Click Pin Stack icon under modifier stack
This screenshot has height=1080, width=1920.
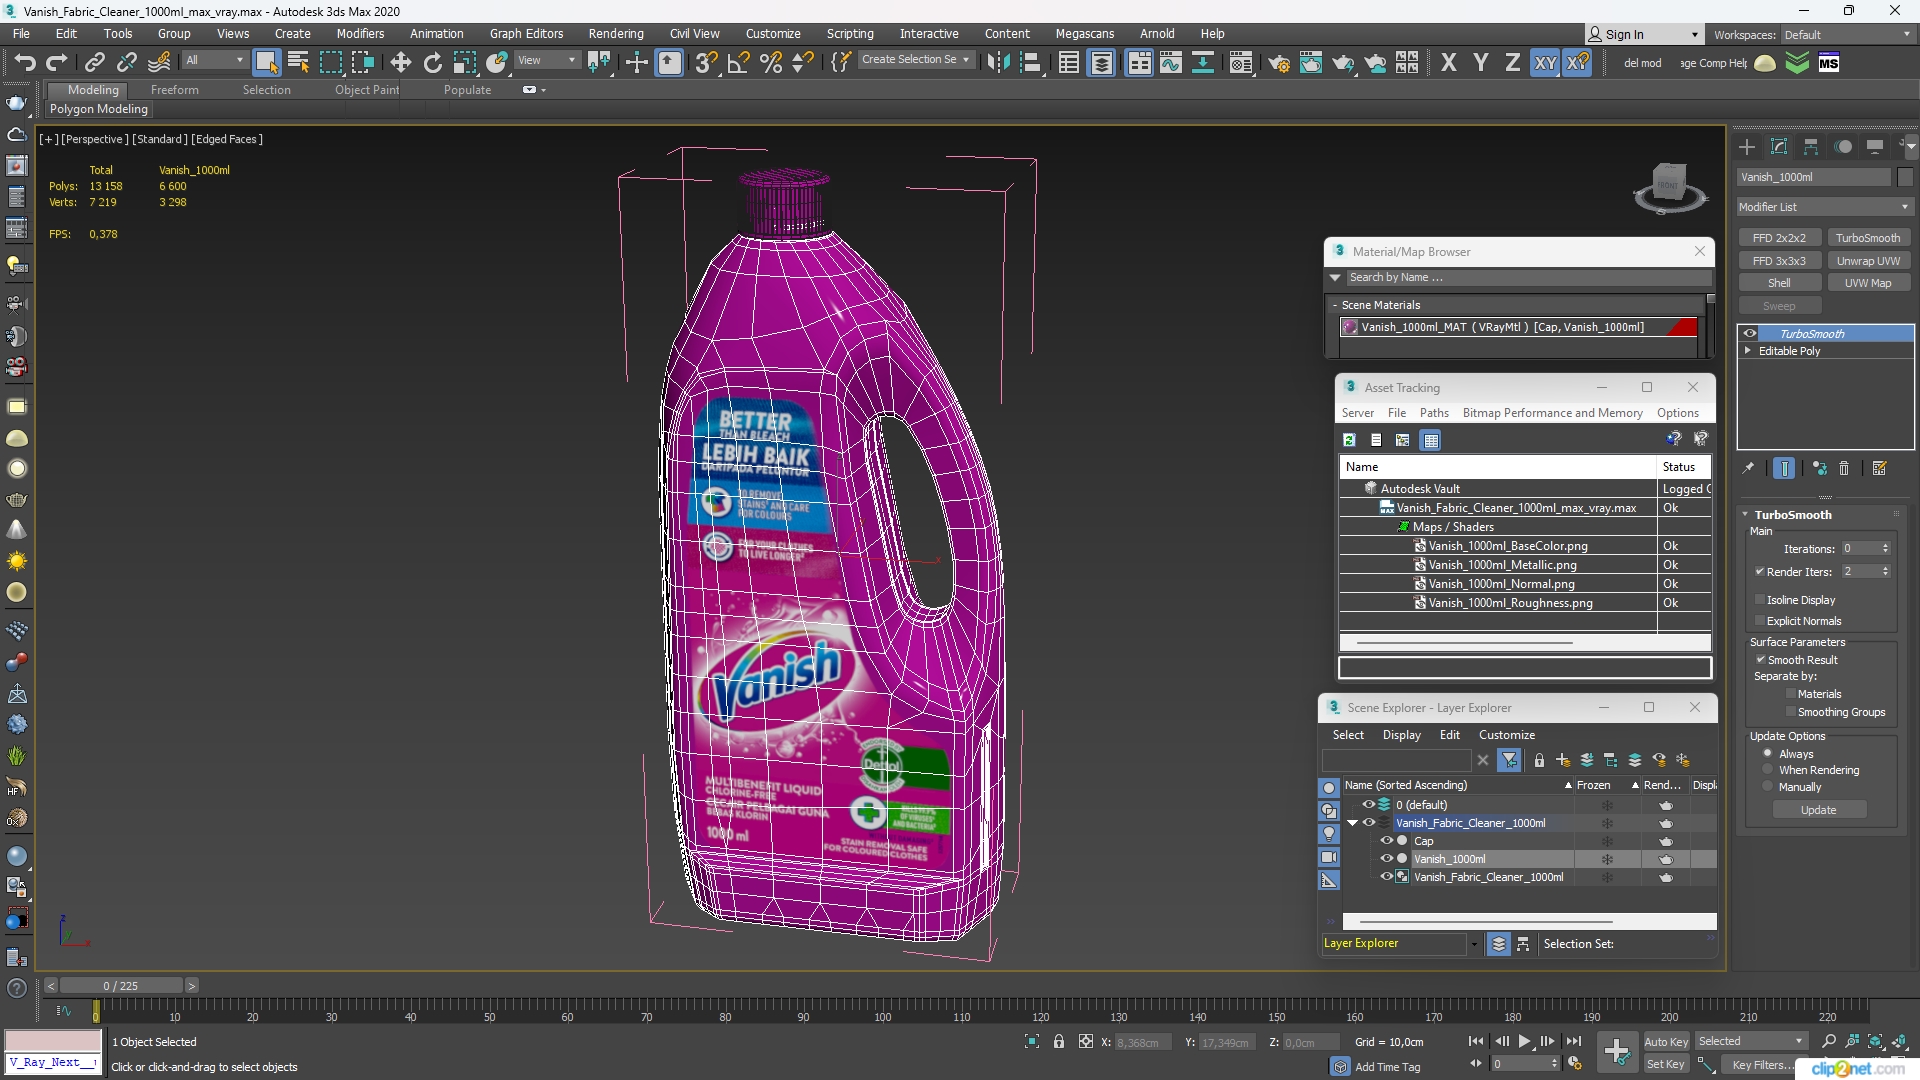point(1748,468)
